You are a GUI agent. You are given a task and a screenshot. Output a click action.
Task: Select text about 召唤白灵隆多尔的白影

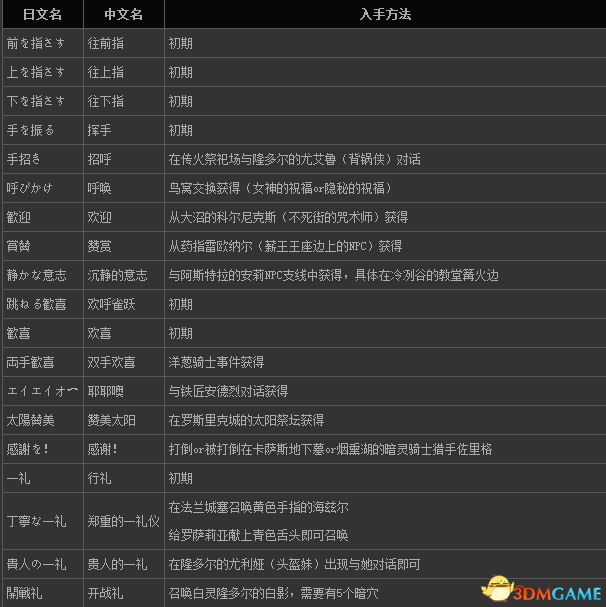point(273,593)
